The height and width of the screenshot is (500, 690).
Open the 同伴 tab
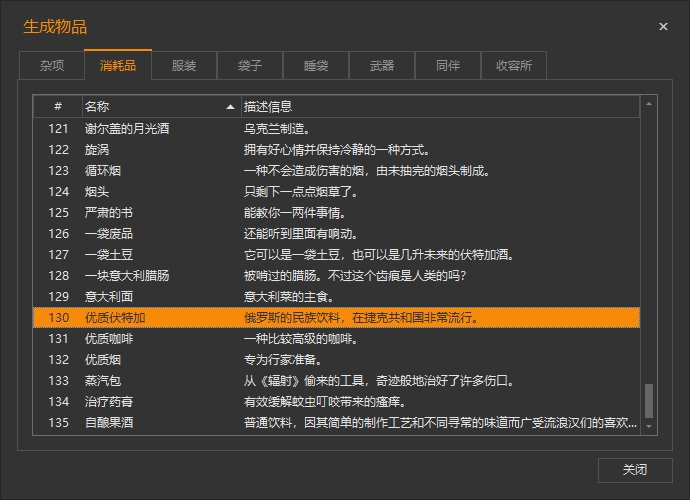coord(448,66)
